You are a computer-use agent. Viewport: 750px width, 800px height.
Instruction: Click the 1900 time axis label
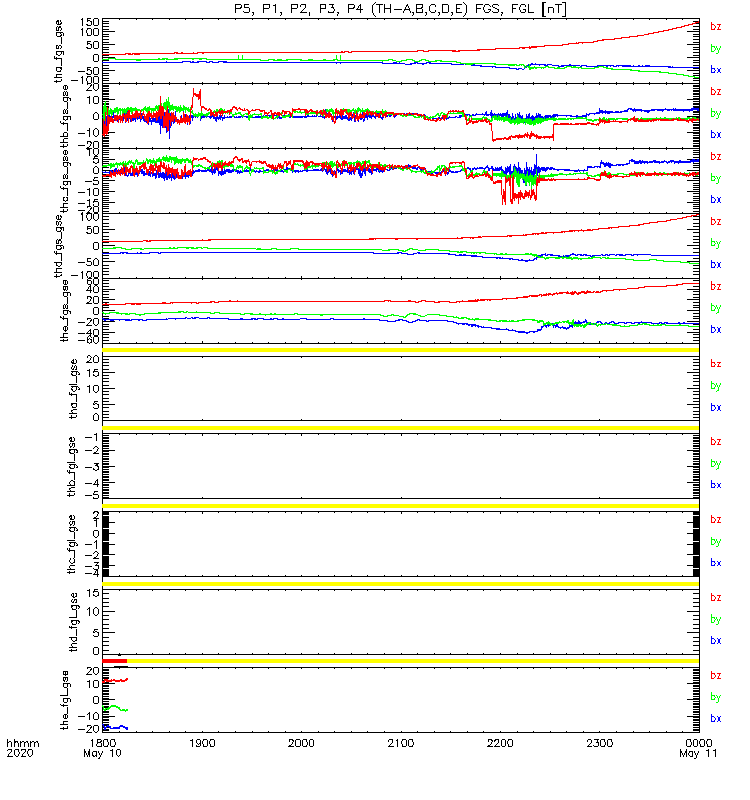pyautogui.click(x=202, y=743)
